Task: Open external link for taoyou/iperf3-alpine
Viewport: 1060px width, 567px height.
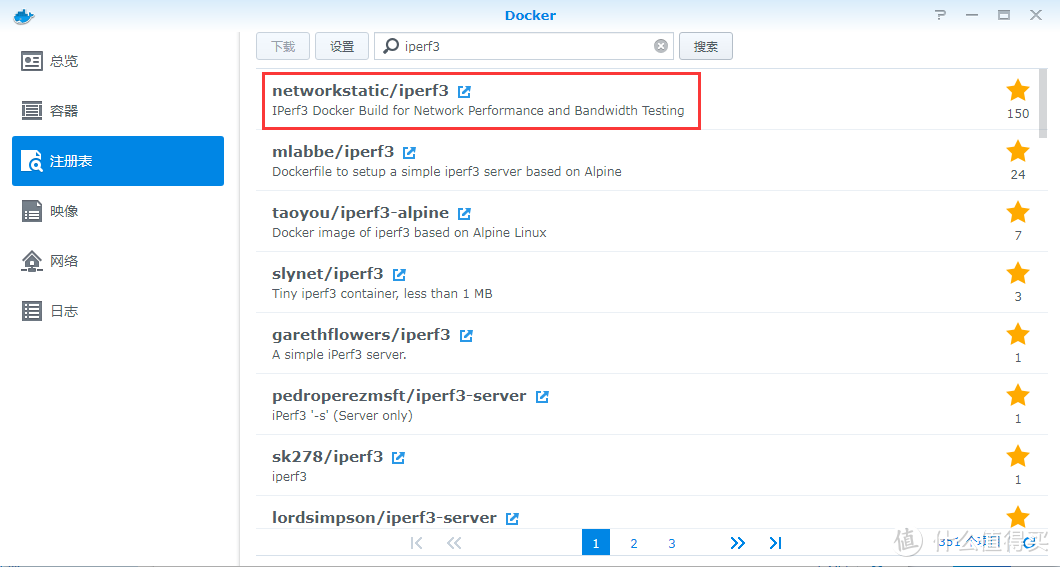Action: [x=464, y=214]
